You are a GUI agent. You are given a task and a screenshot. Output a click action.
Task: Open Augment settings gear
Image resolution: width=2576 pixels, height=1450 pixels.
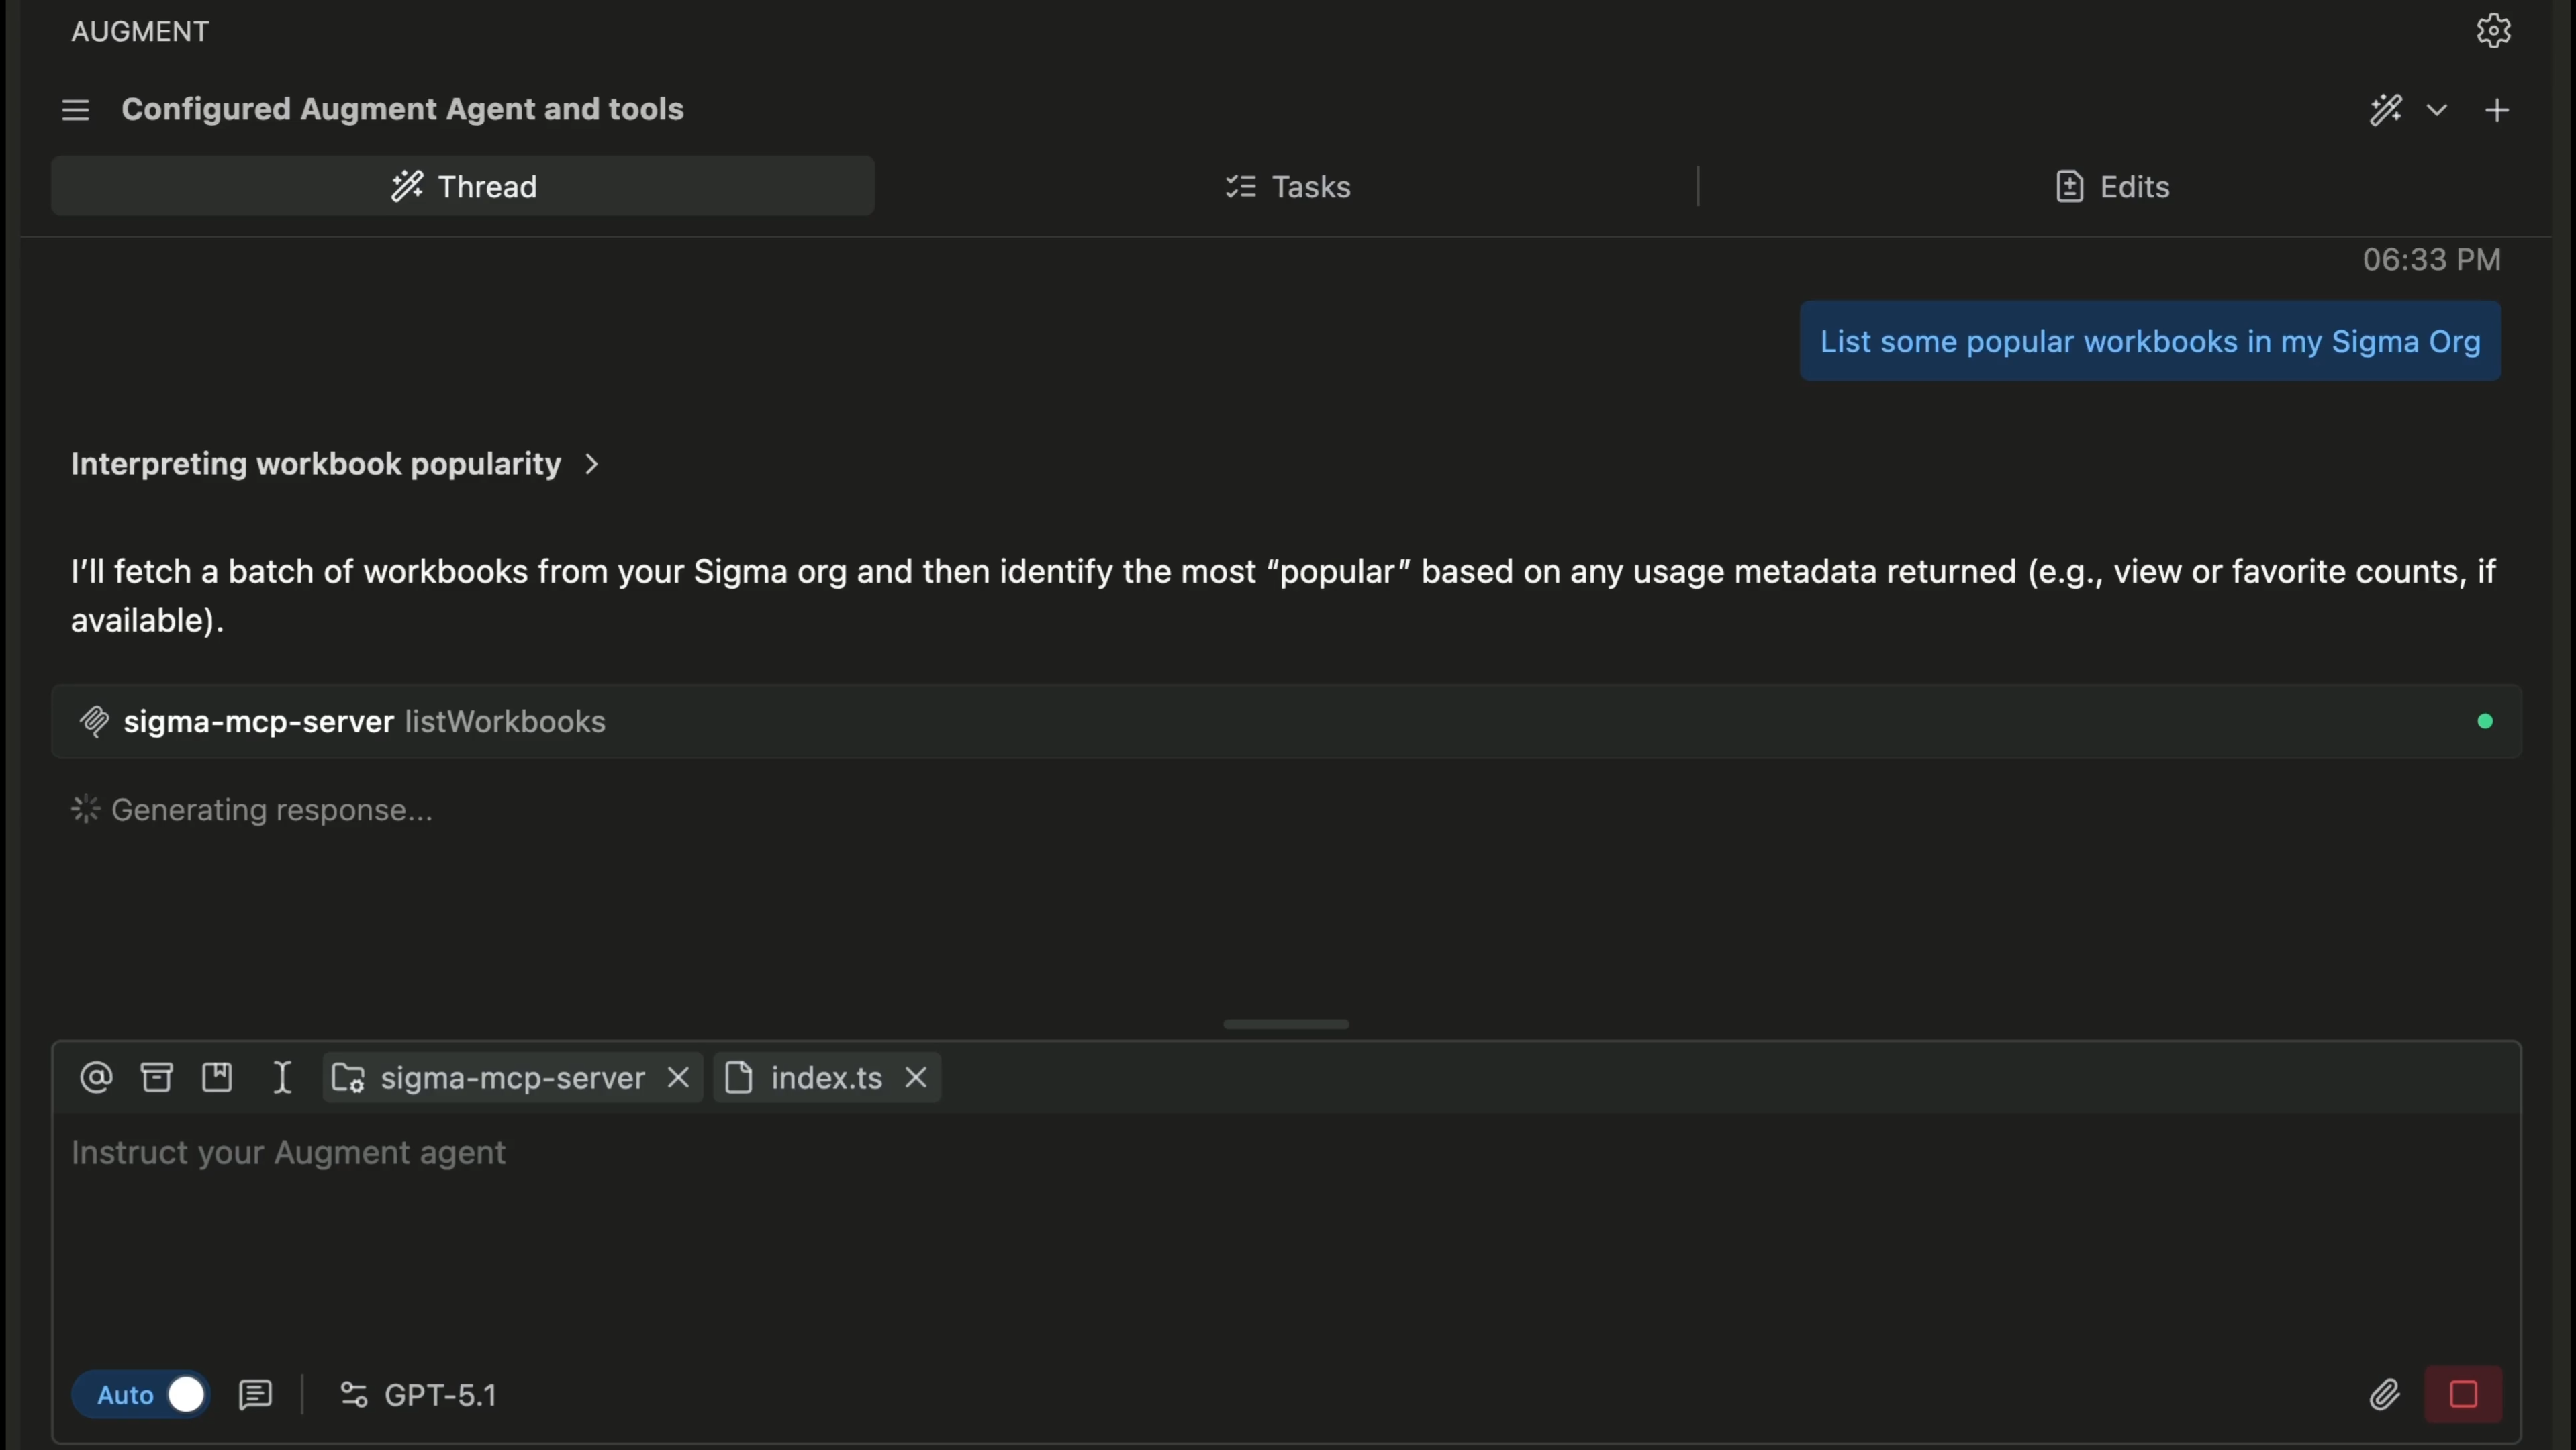tap(2493, 30)
